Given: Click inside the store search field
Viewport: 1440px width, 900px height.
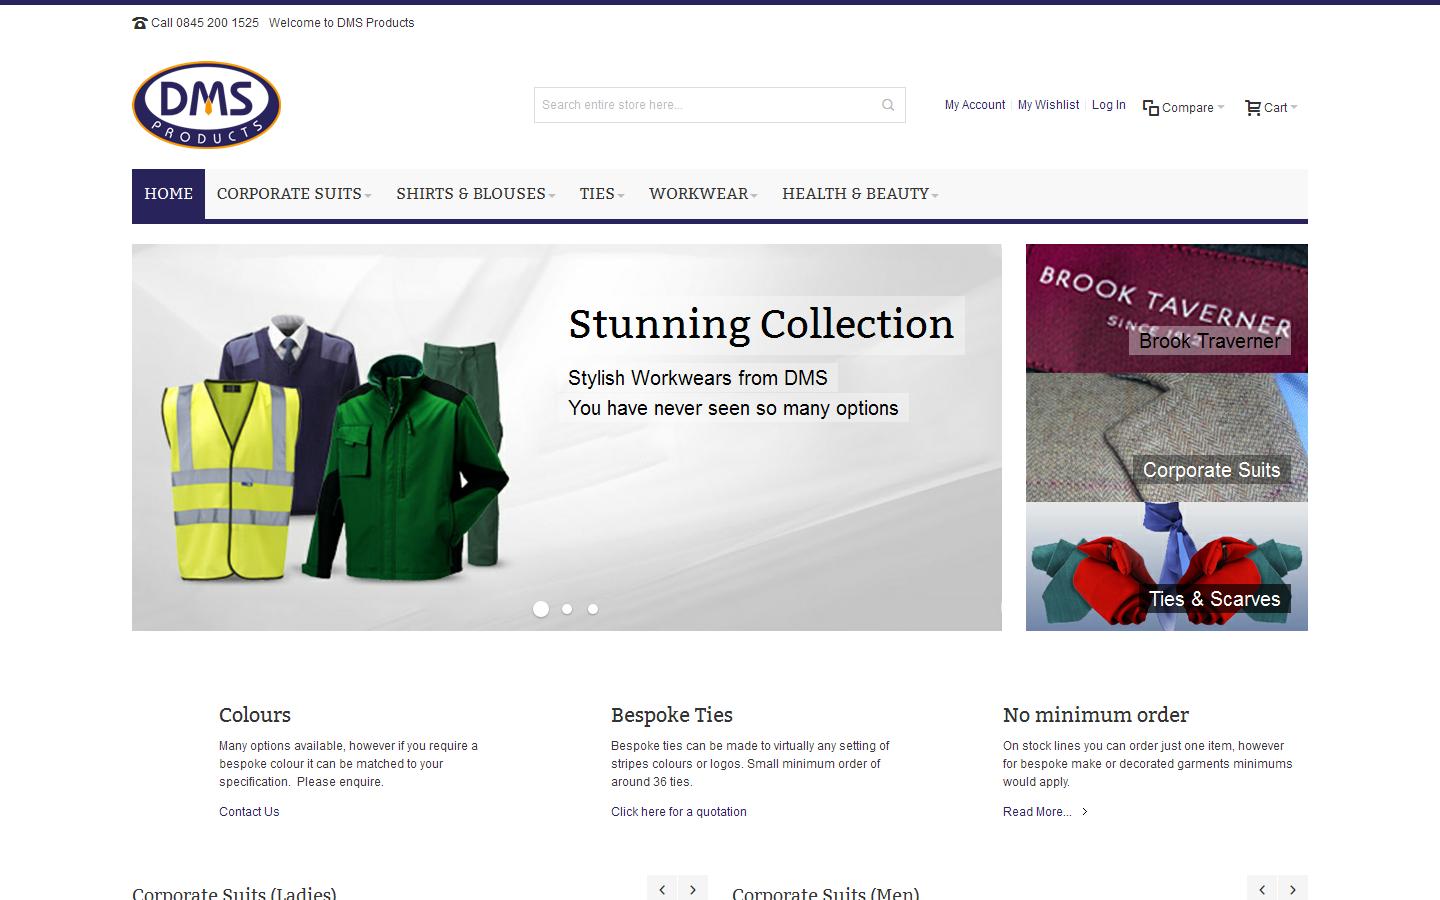Looking at the screenshot, I should tap(700, 104).
